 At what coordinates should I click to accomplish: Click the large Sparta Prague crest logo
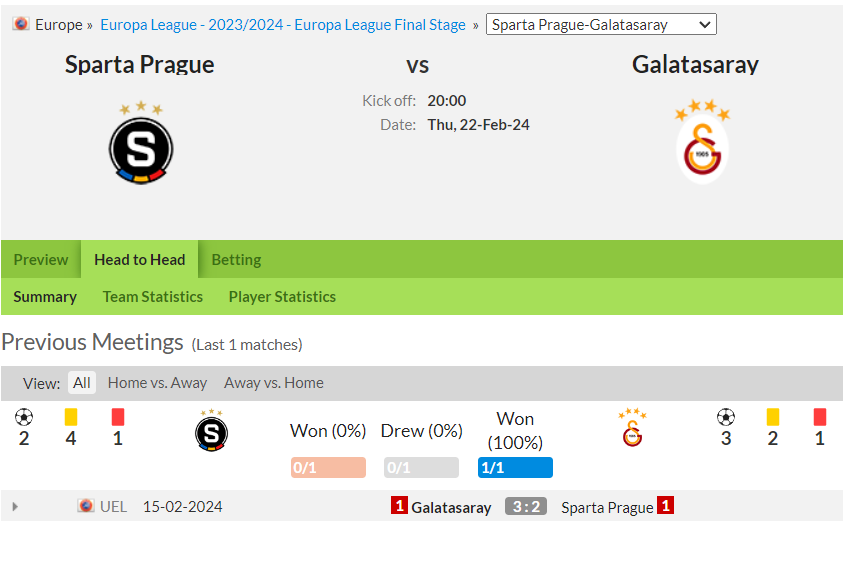pos(141,143)
